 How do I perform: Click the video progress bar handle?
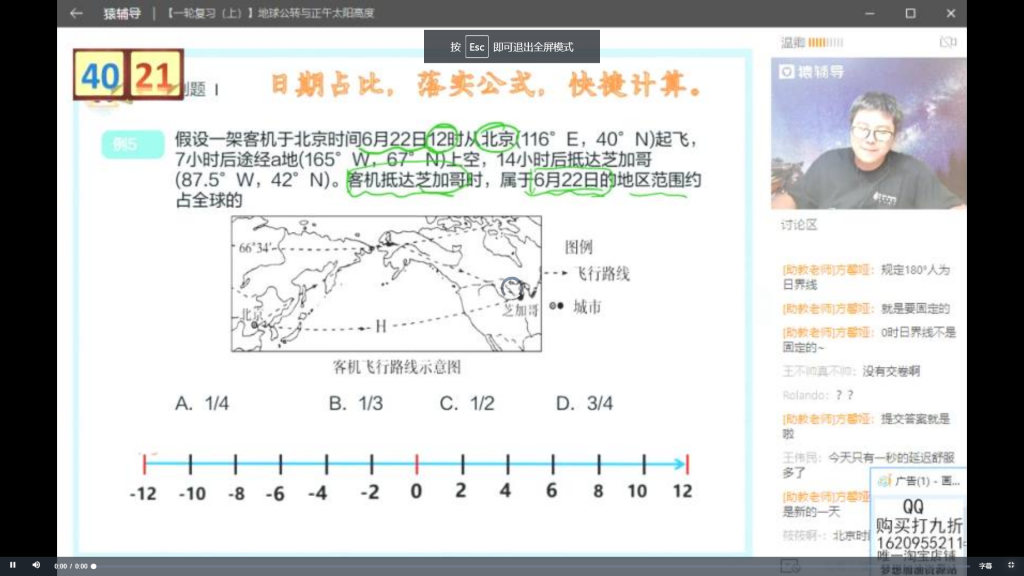(94, 566)
